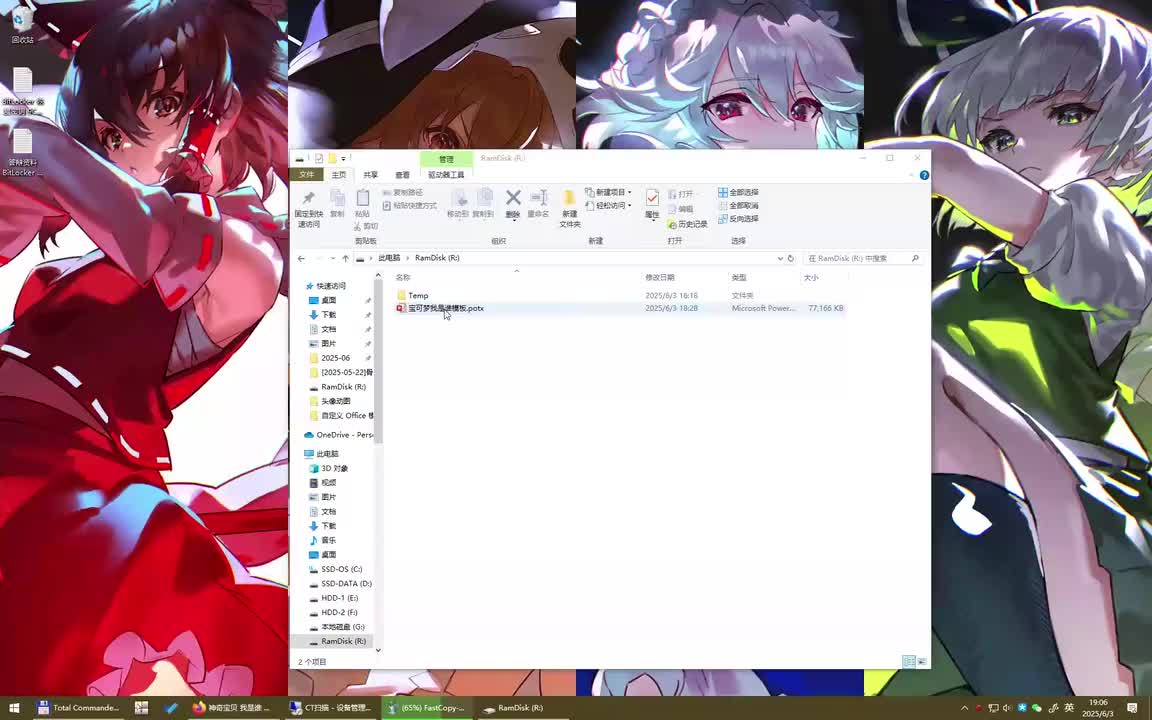Viewport: 1152px width, 720px height.
Task: Choose Invert selection (反向选择)
Action: (x=738, y=219)
